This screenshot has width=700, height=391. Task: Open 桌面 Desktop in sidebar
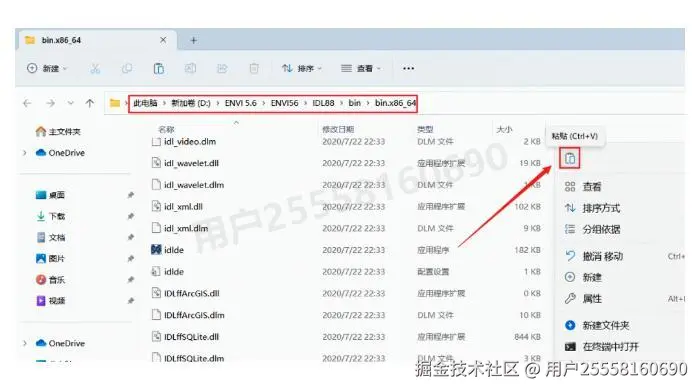[50, 195]
